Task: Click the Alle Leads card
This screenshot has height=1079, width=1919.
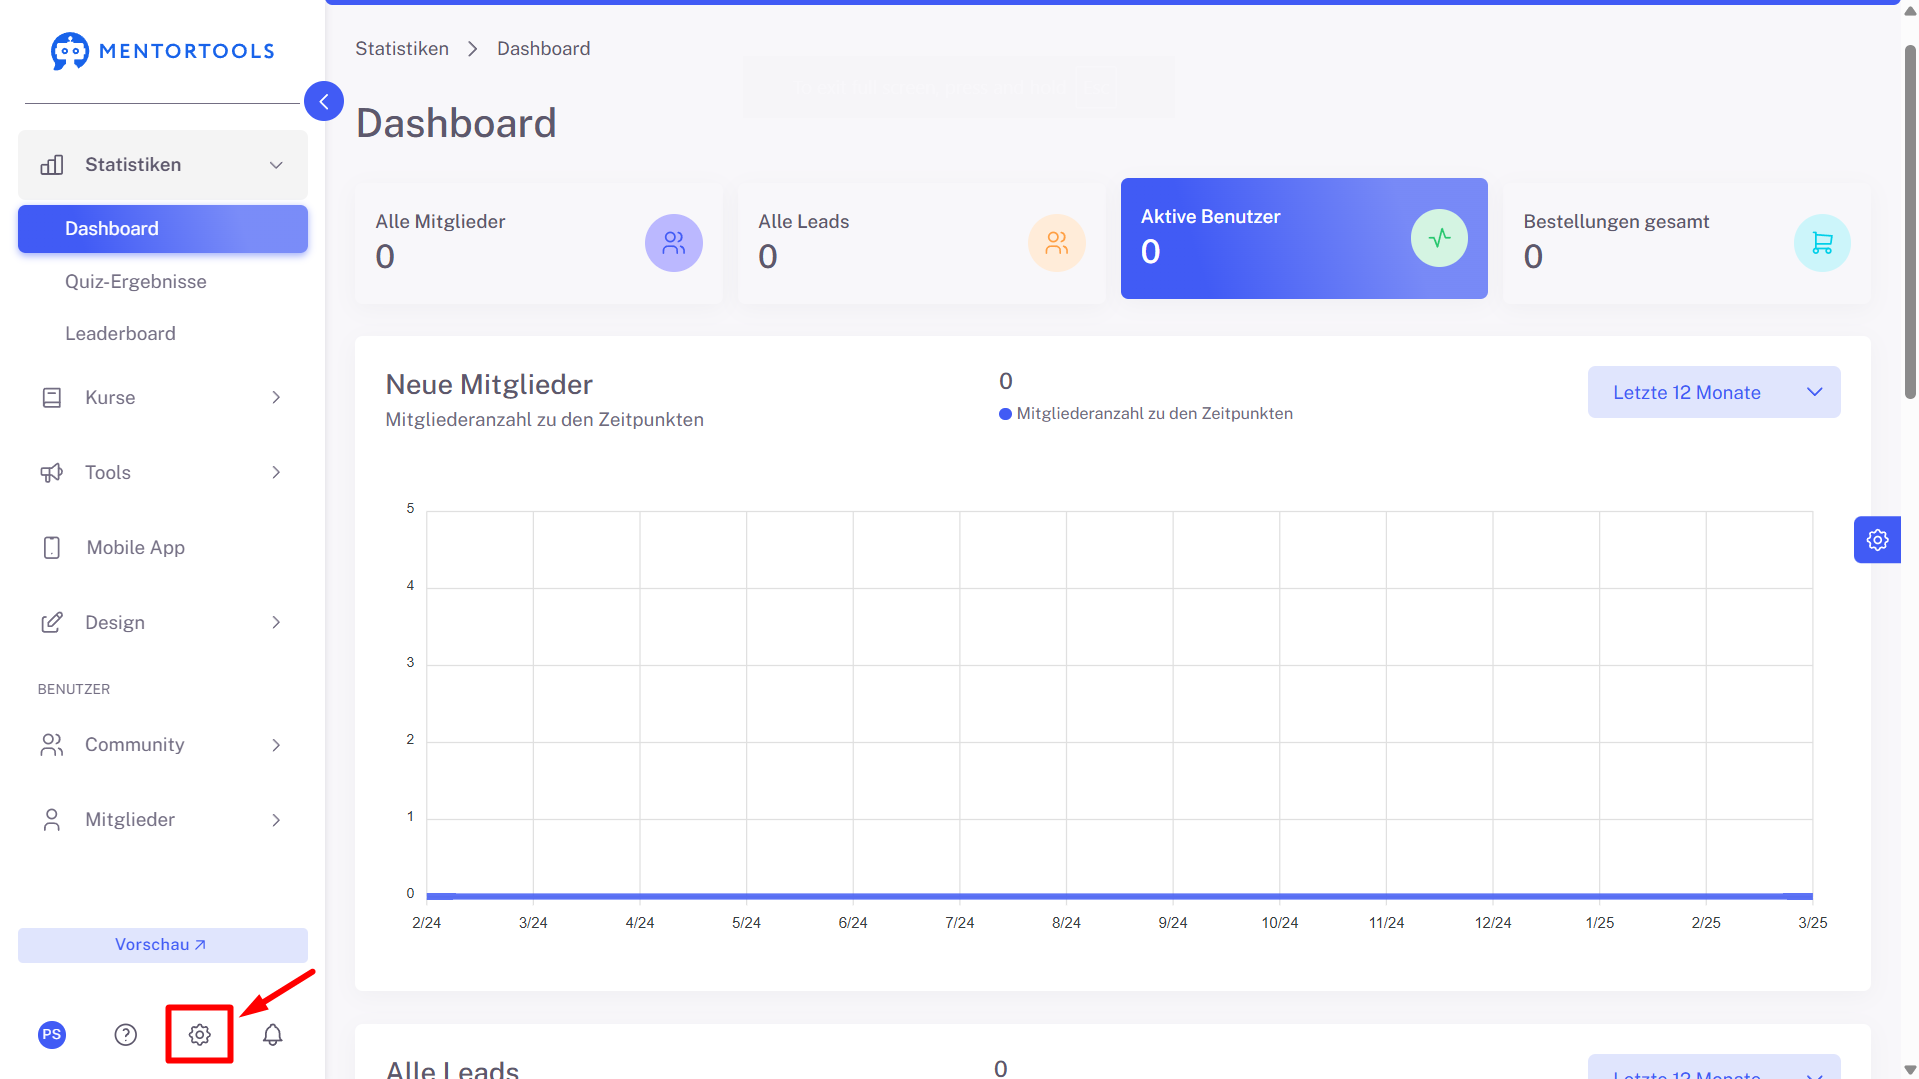Action: click(x=922, y=243)
